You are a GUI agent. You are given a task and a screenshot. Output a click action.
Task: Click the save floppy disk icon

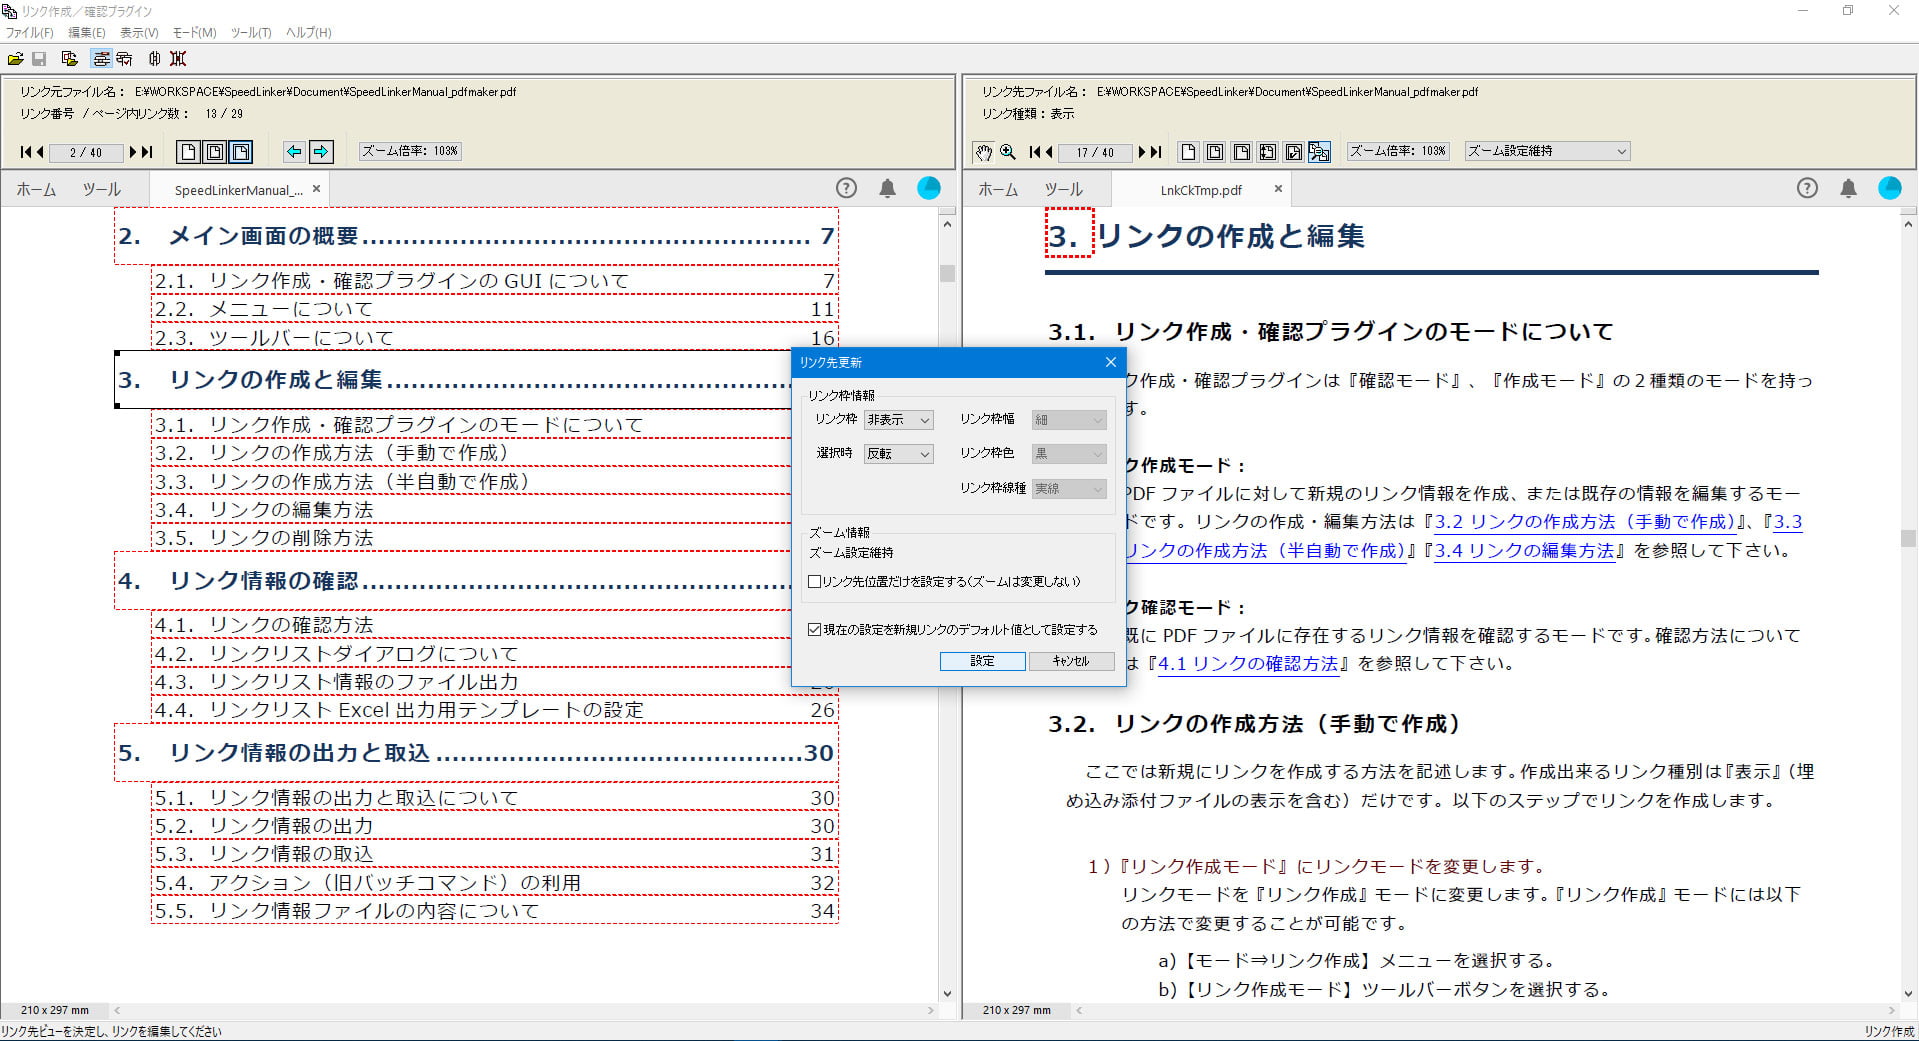click(x=39, y=59)
